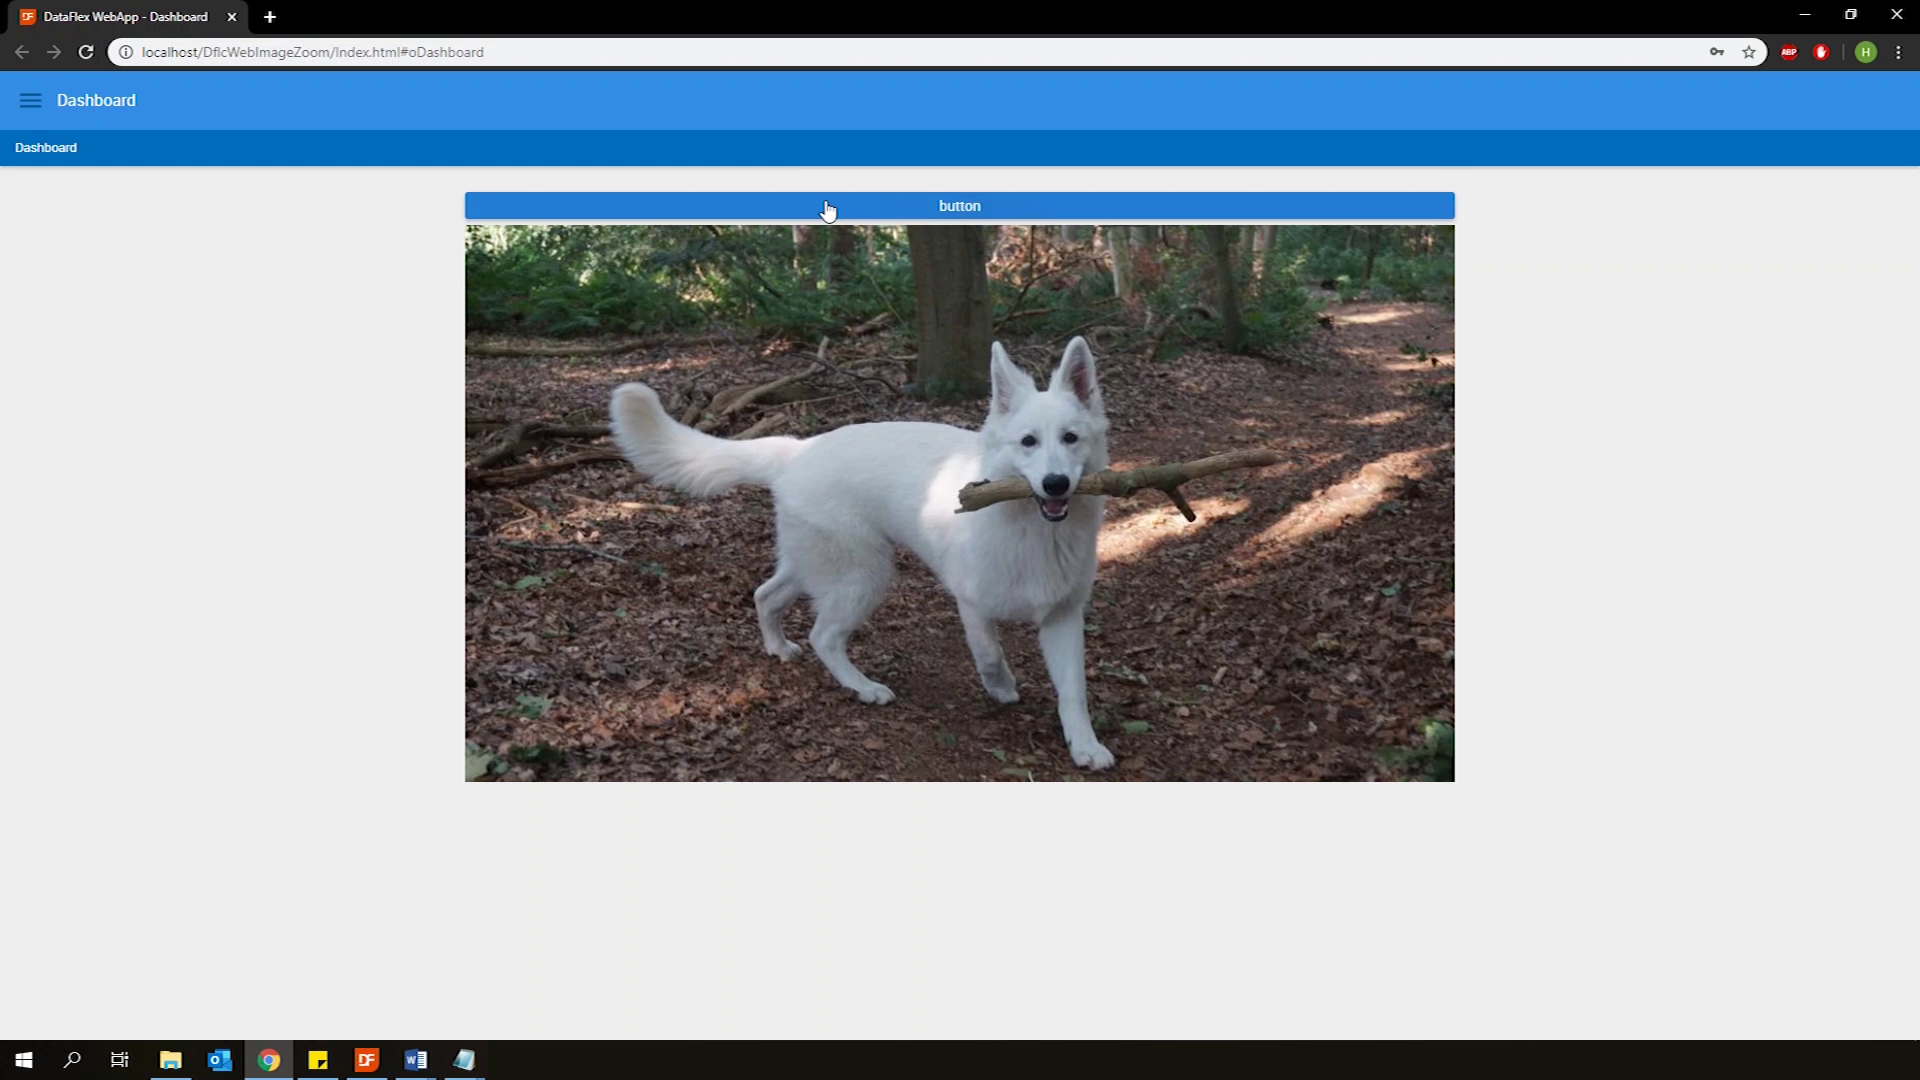Open DataFlex Studio from the taskbar

pos(367,1060)
